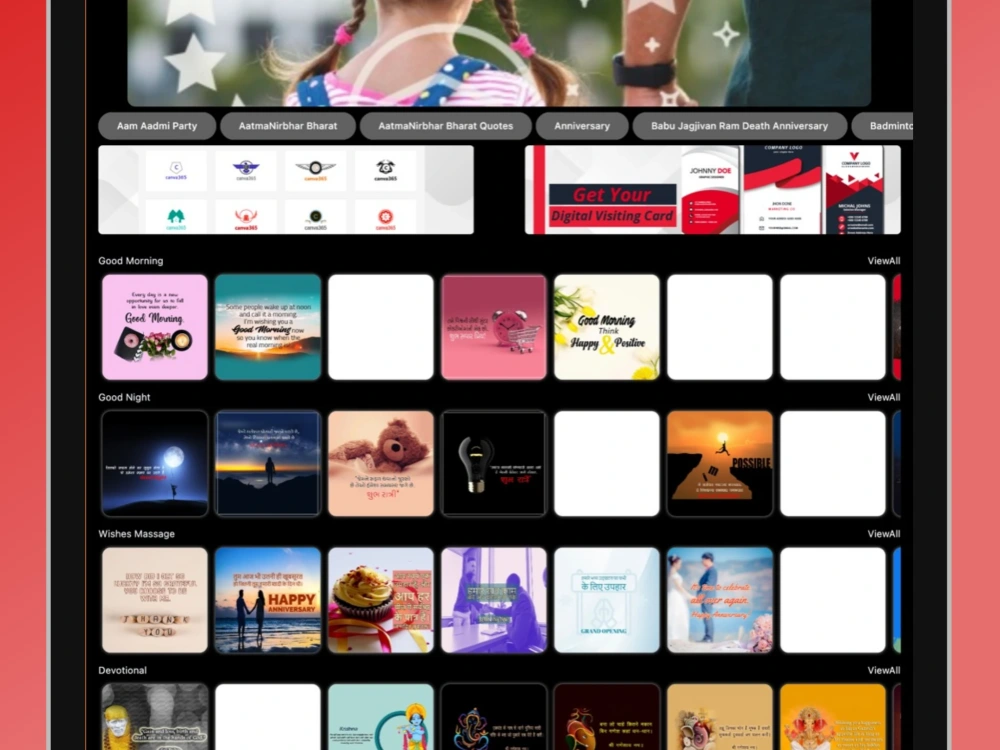Screen dimensions: 1000x750
Task: Open pink Good Morning donut card
Action: pyautogui.click(x=155, y=327)
